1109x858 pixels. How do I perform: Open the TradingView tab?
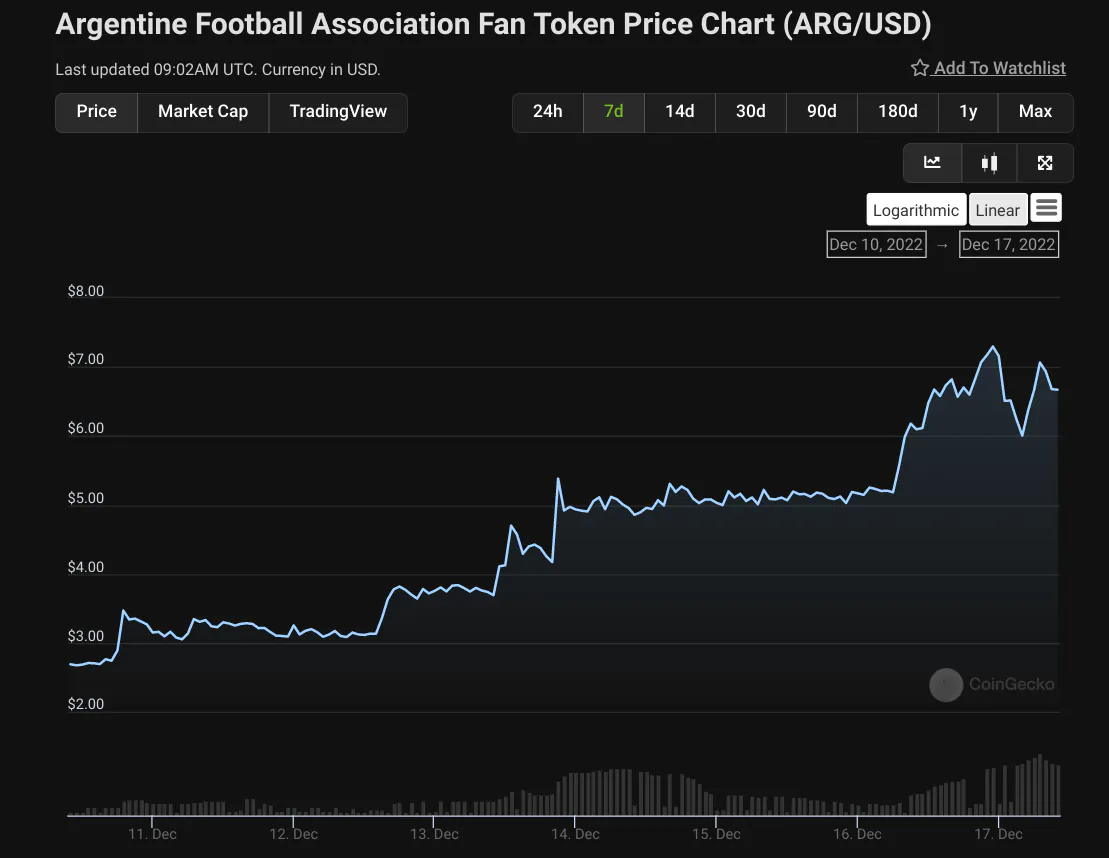[x=338, y=112]
